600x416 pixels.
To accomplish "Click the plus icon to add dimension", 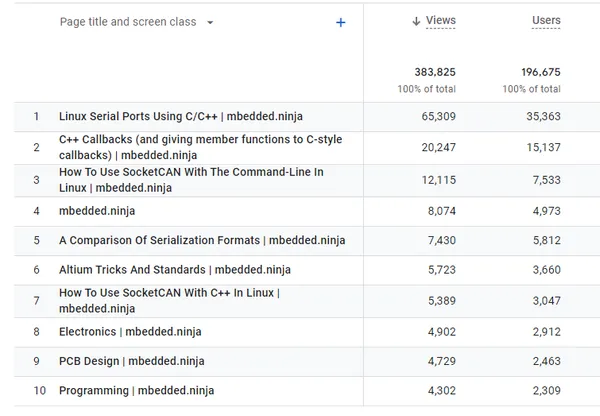I will click(340, 23).
